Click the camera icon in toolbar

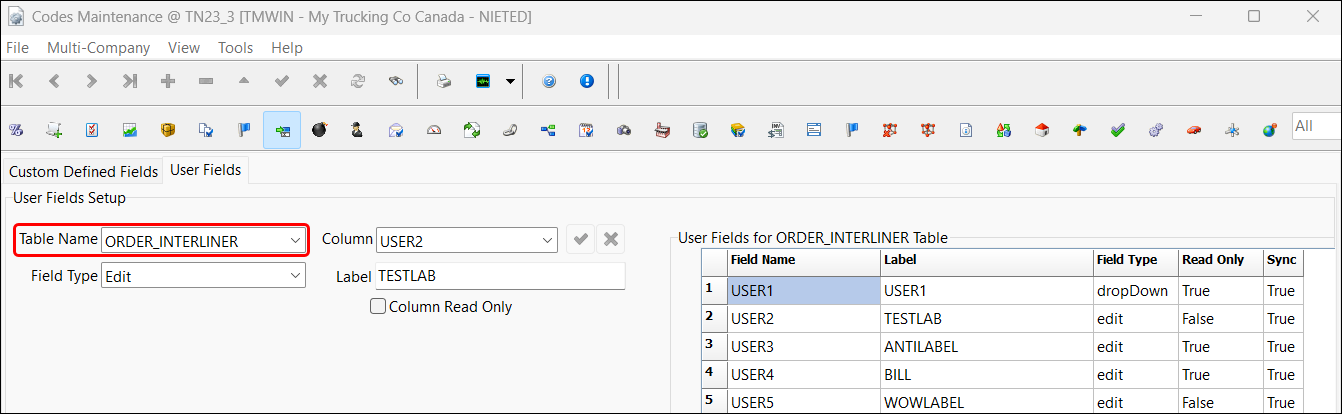click(623, 129)
